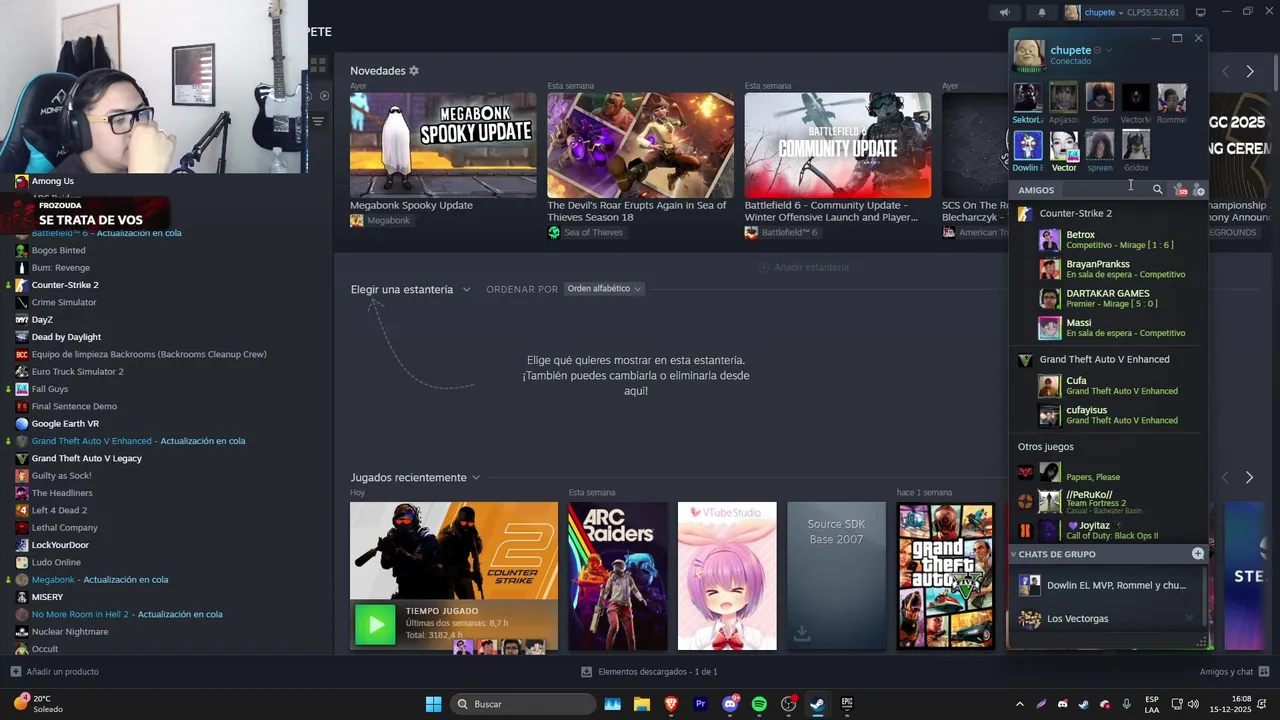This screenshot has width=1280, height=720.
Task: Click the Añadir estantería button
Action: tap(803, 267)
